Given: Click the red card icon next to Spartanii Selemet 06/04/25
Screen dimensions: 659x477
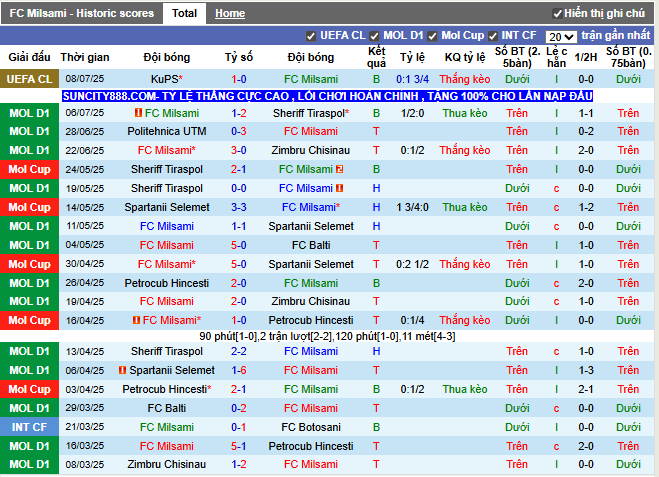Looking at the screenshot, I should 122,370.
